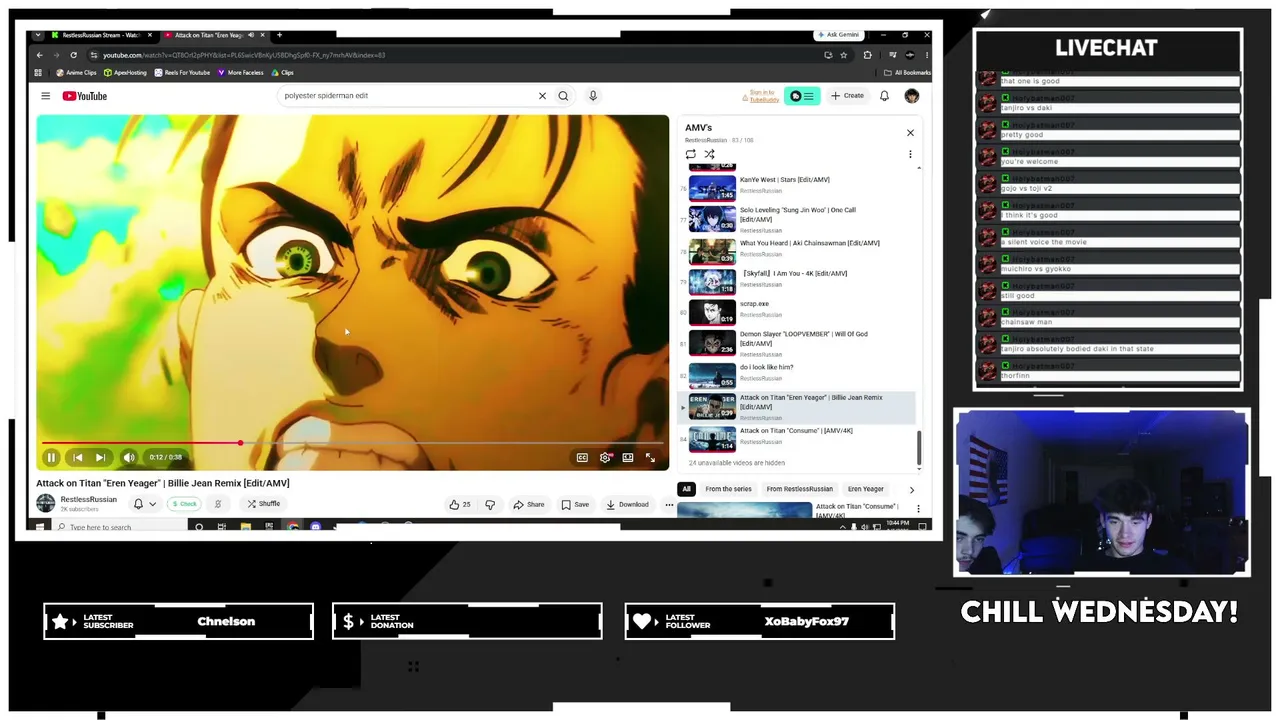This screenshot has height=720, width=1280.
Task: Pause the video
Action: pos(51,457)
